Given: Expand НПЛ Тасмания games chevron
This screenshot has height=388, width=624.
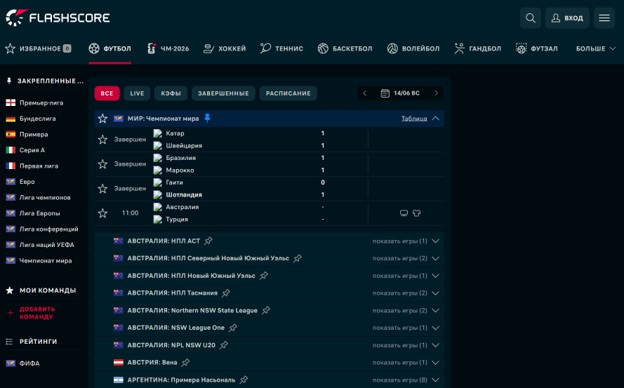Looking at the screenshot, I should click(436, 293).
